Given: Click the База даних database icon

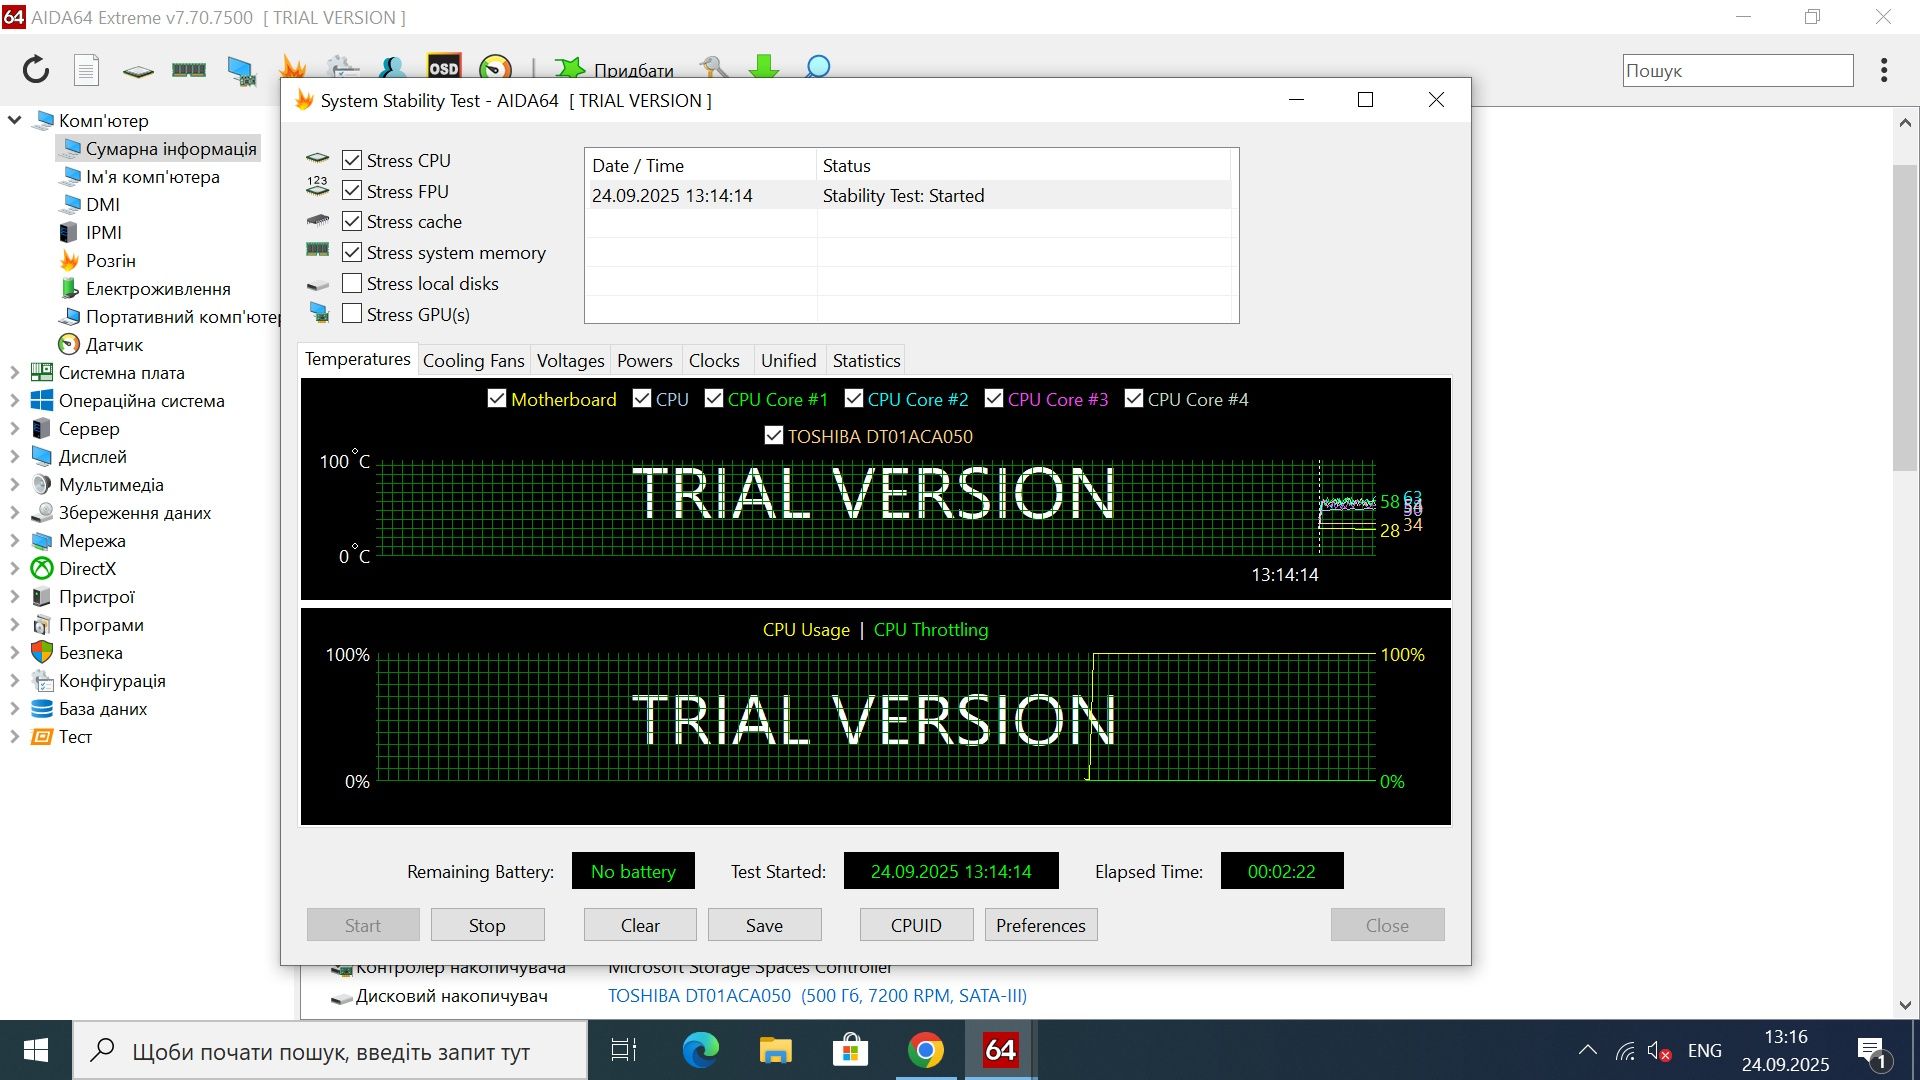Looking at the screenshot, I should click(x=42, y=708).
